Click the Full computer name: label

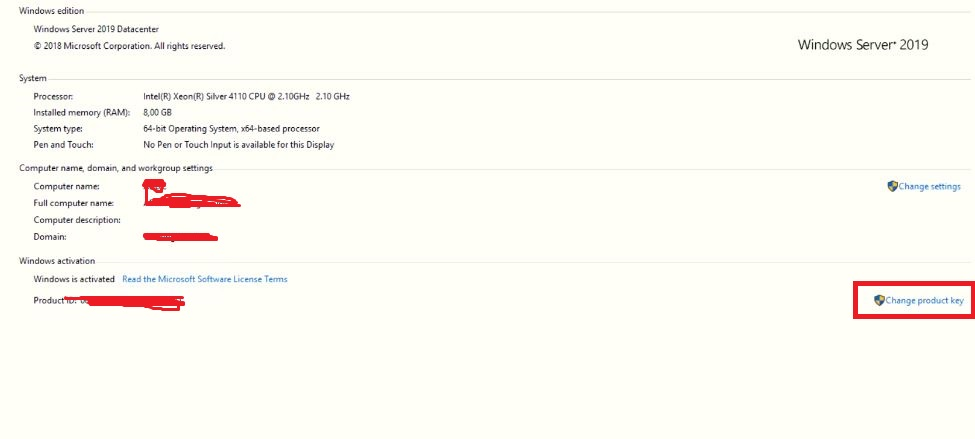click(74, 203)
